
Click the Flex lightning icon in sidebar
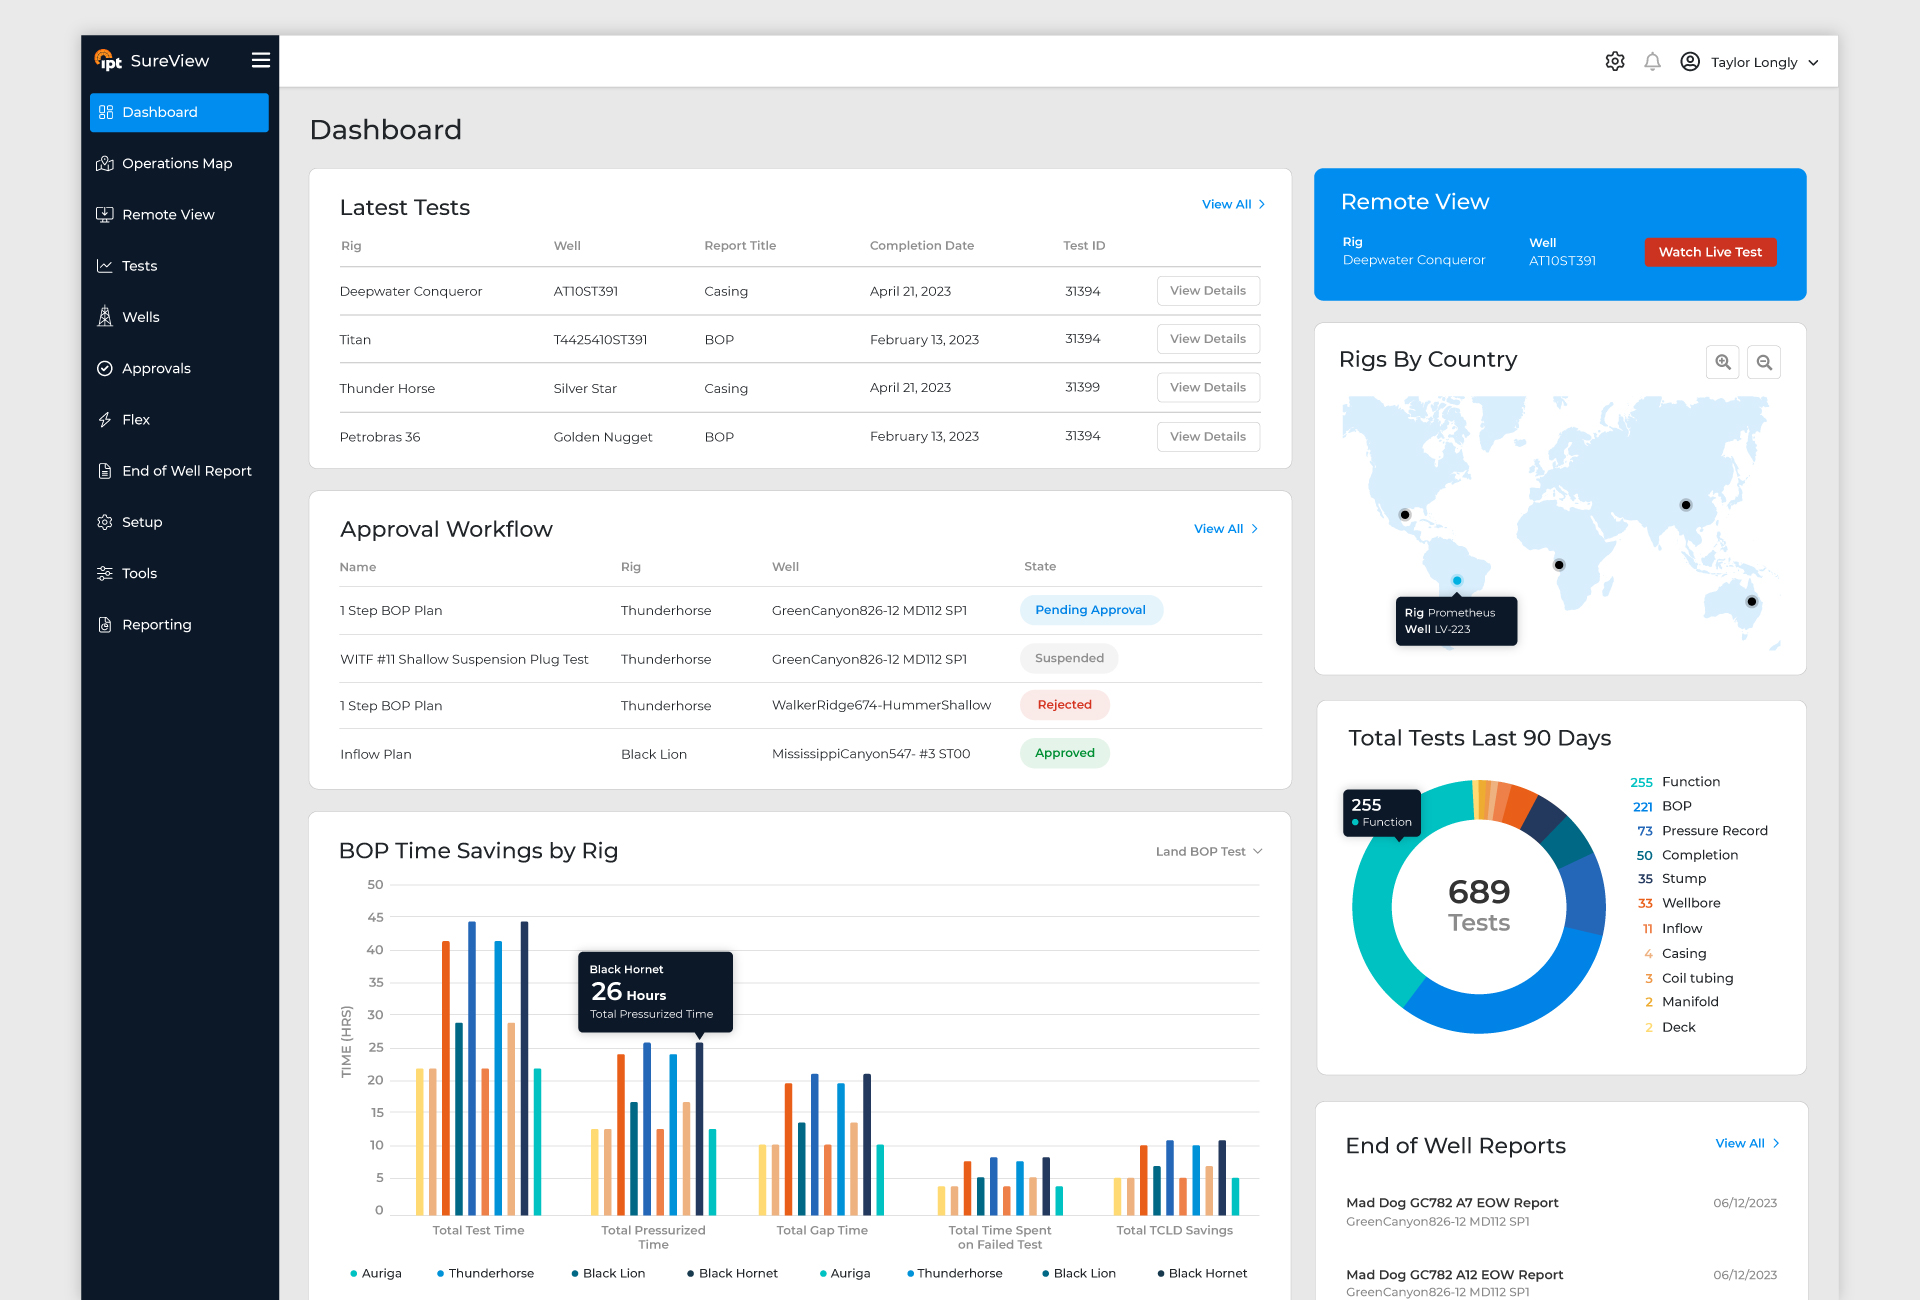(104, 420)
